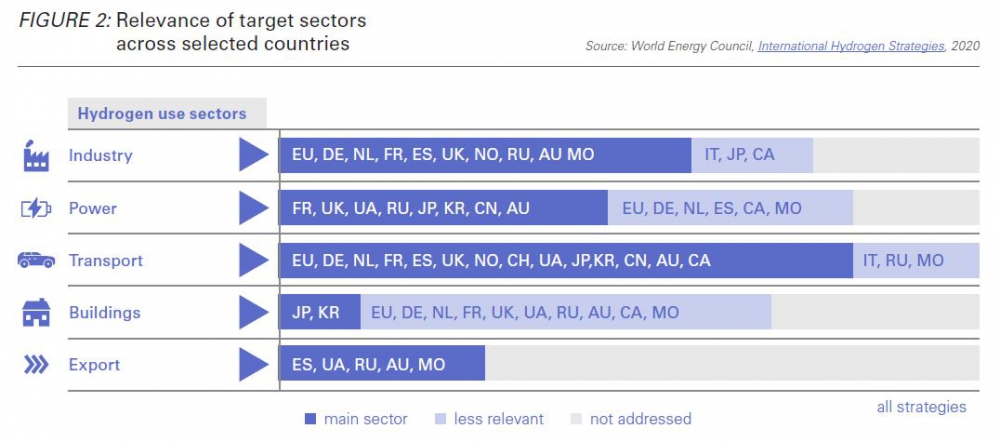Click the not addressed legend swatch
Image resolution: width=1000 pixels, height=442 pixels.
point(576,419)
